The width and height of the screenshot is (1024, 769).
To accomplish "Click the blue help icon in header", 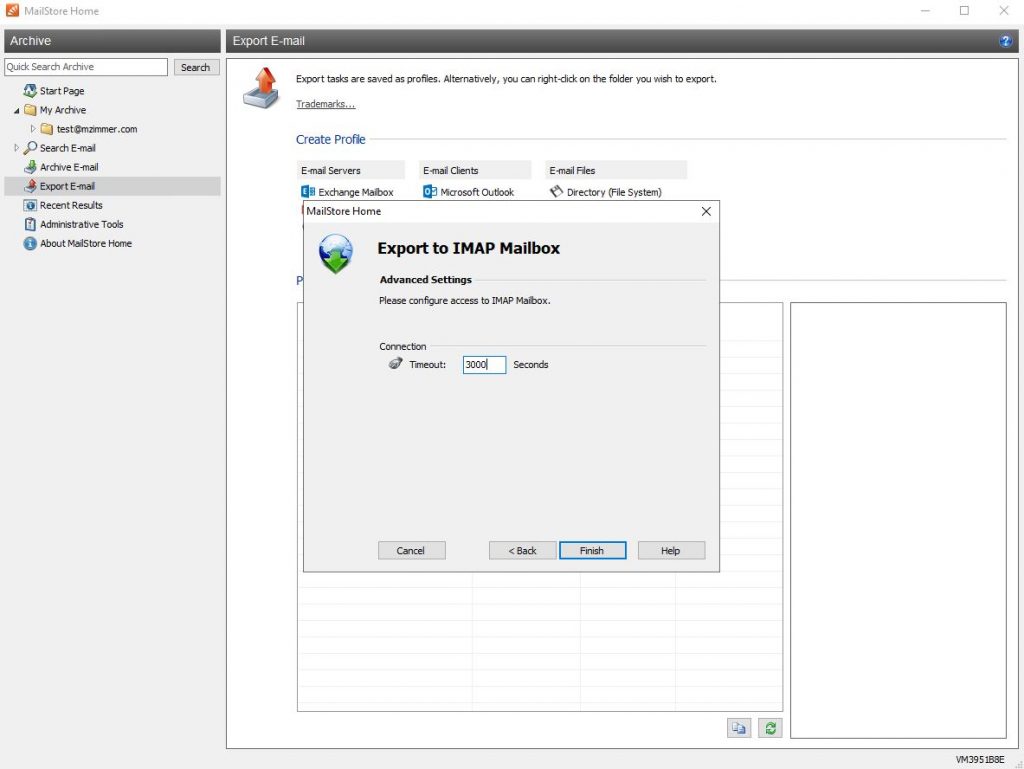I will pyautogui.click(x=1005, y=41).
